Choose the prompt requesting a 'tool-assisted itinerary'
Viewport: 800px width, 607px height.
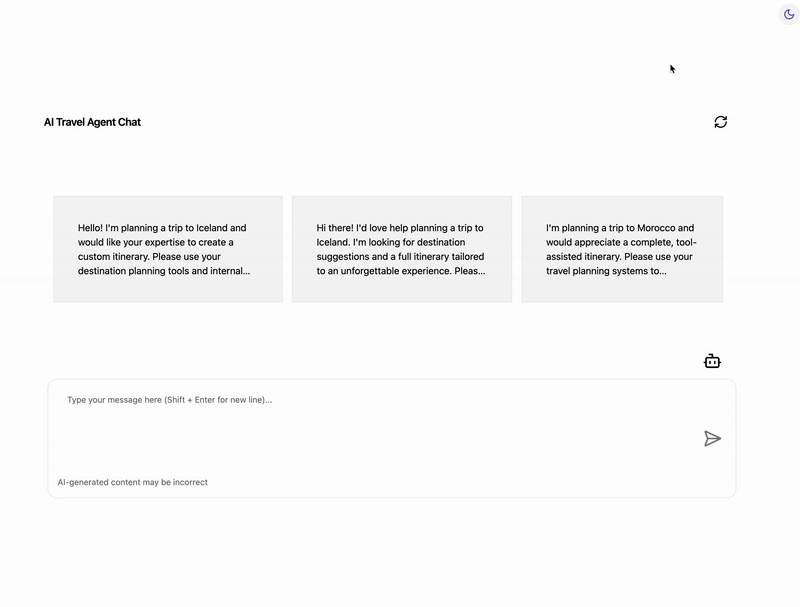coord(622,249)
